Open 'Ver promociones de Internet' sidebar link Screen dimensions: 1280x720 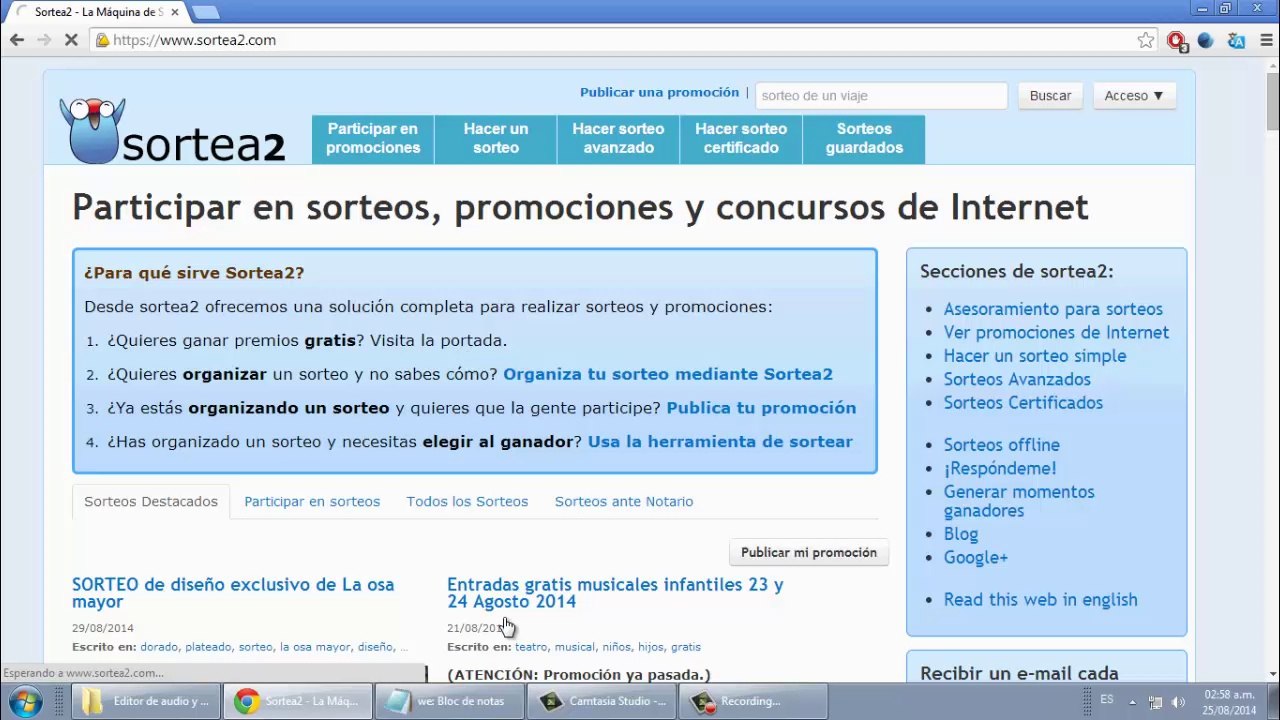[1056, 333]
